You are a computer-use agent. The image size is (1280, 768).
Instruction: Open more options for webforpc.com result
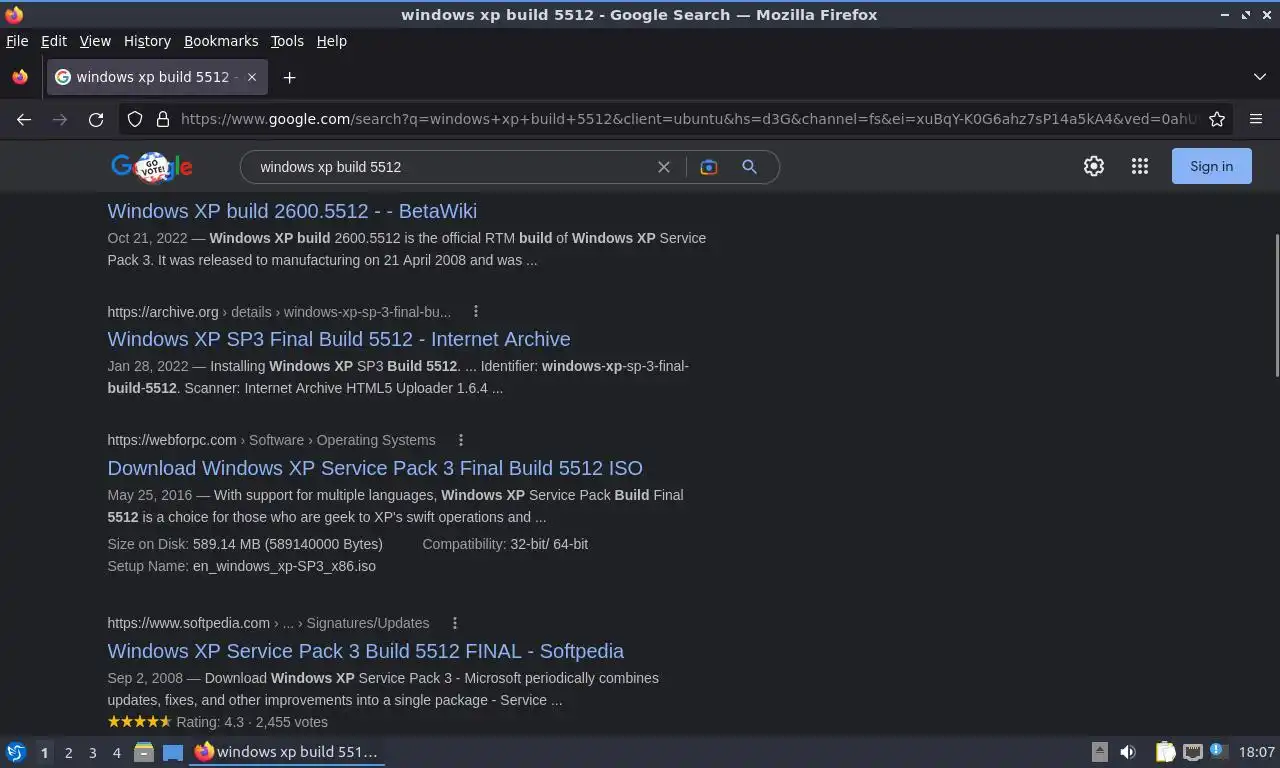click(x=460, y=440)
